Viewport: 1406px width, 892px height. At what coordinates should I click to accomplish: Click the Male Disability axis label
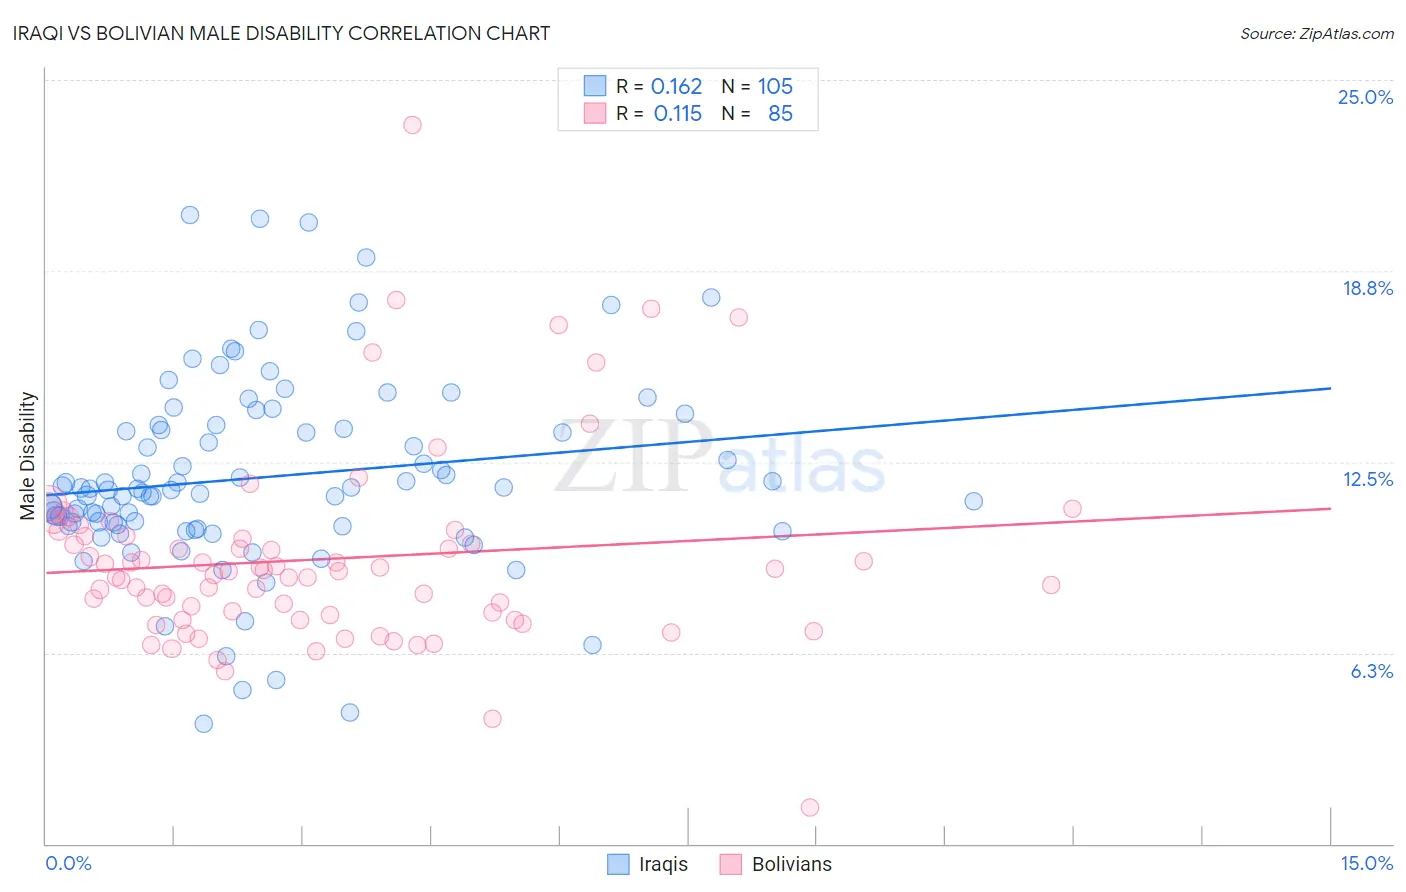tap(28, 456)
